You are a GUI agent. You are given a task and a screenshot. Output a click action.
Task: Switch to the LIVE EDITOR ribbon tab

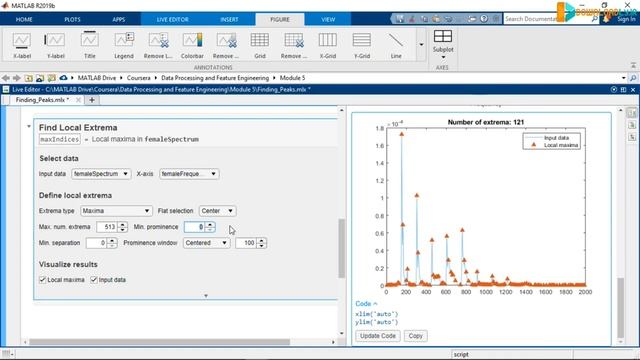point(173,19)
